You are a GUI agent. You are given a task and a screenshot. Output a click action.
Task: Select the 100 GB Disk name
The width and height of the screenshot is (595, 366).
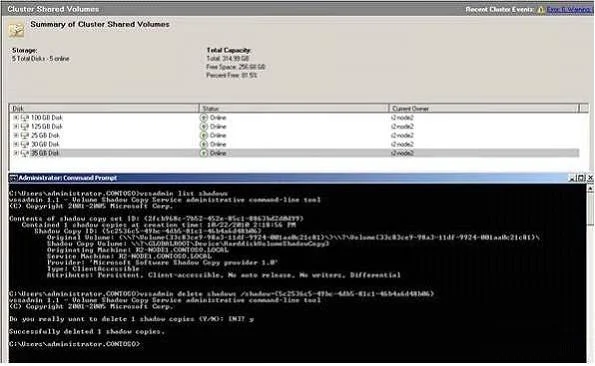[x=47, y=118]
